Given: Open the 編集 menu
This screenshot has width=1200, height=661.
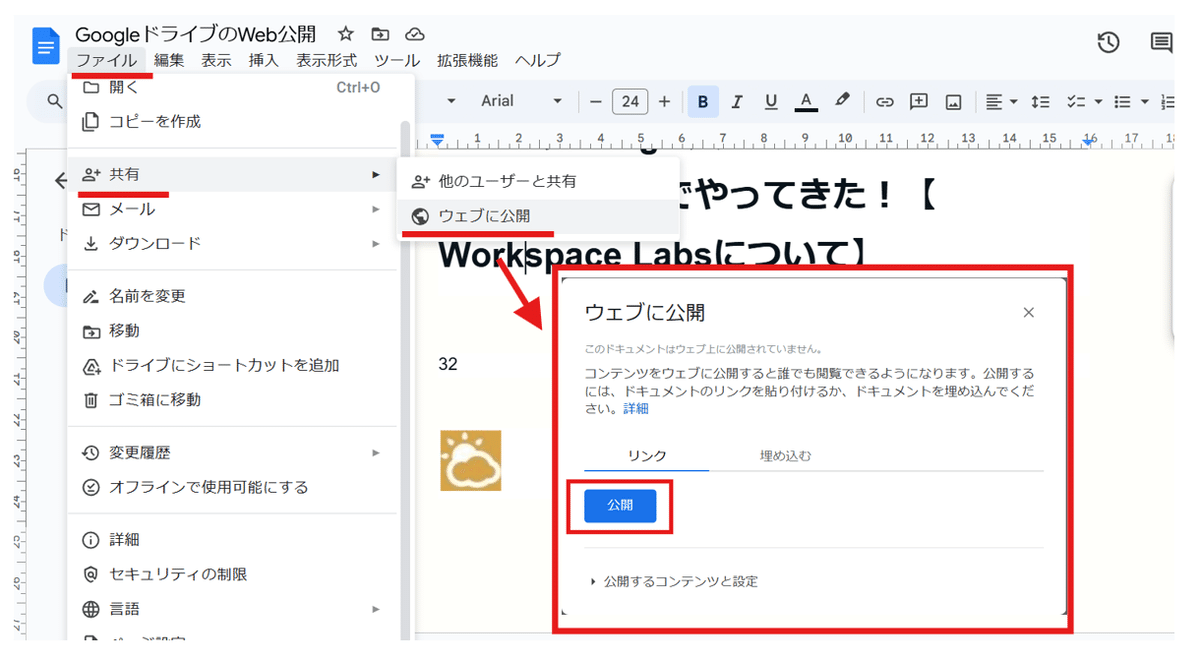Looking at the screenshot, I should (169, 60).
